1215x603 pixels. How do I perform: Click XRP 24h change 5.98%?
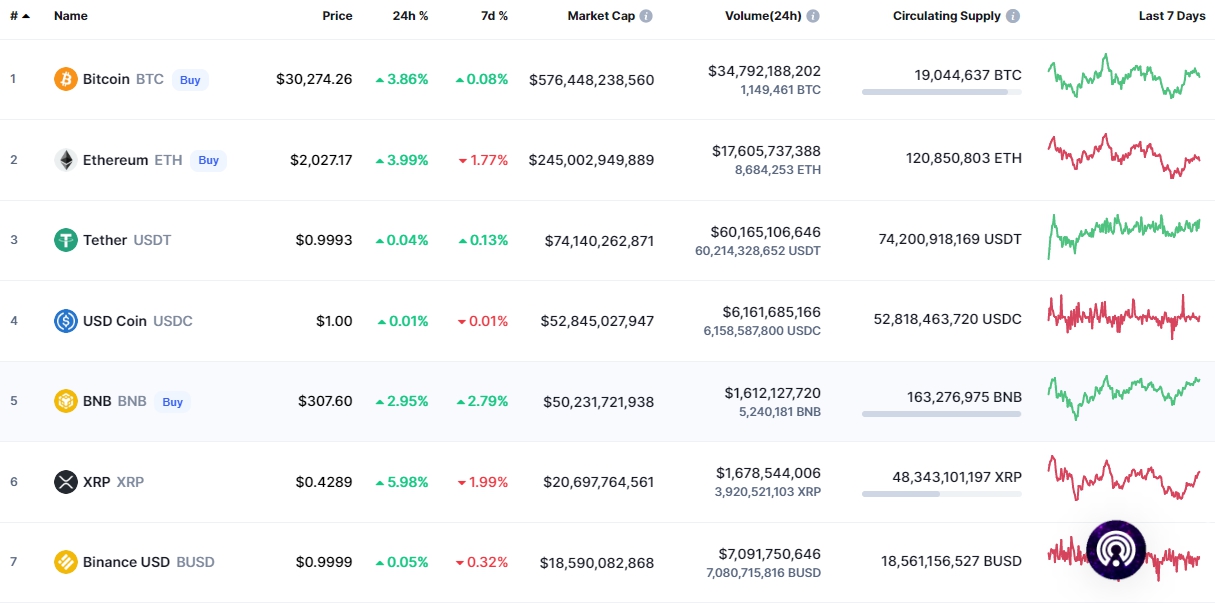click(402, 482)
